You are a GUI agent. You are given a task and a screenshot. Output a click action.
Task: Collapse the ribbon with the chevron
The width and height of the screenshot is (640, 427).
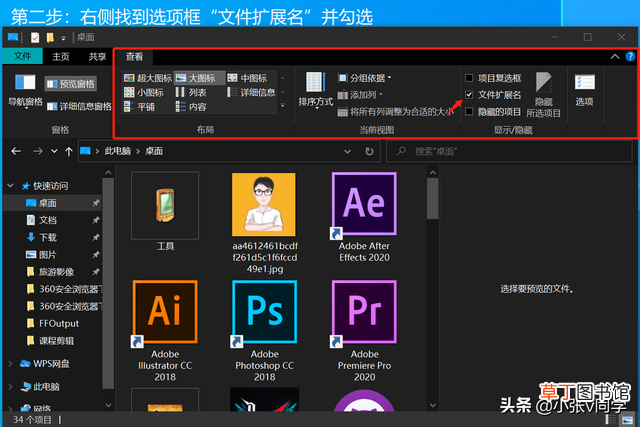(x=615, y=57)
